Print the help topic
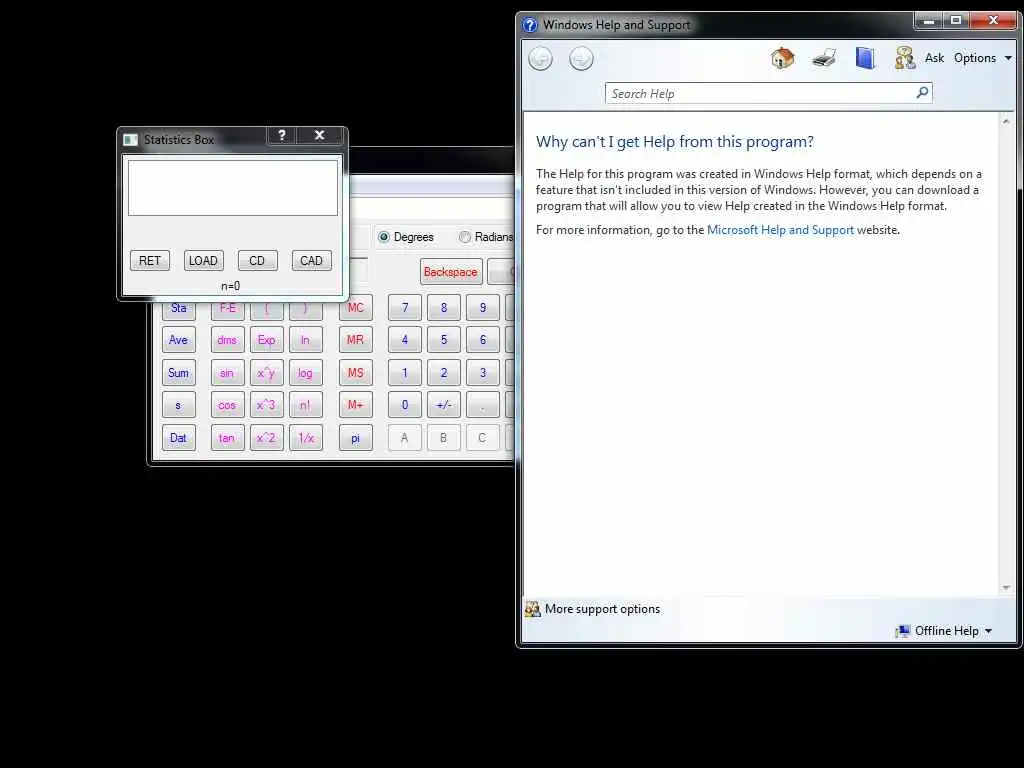The height and width of the screenshot is (768, 1024). [824, 58]
